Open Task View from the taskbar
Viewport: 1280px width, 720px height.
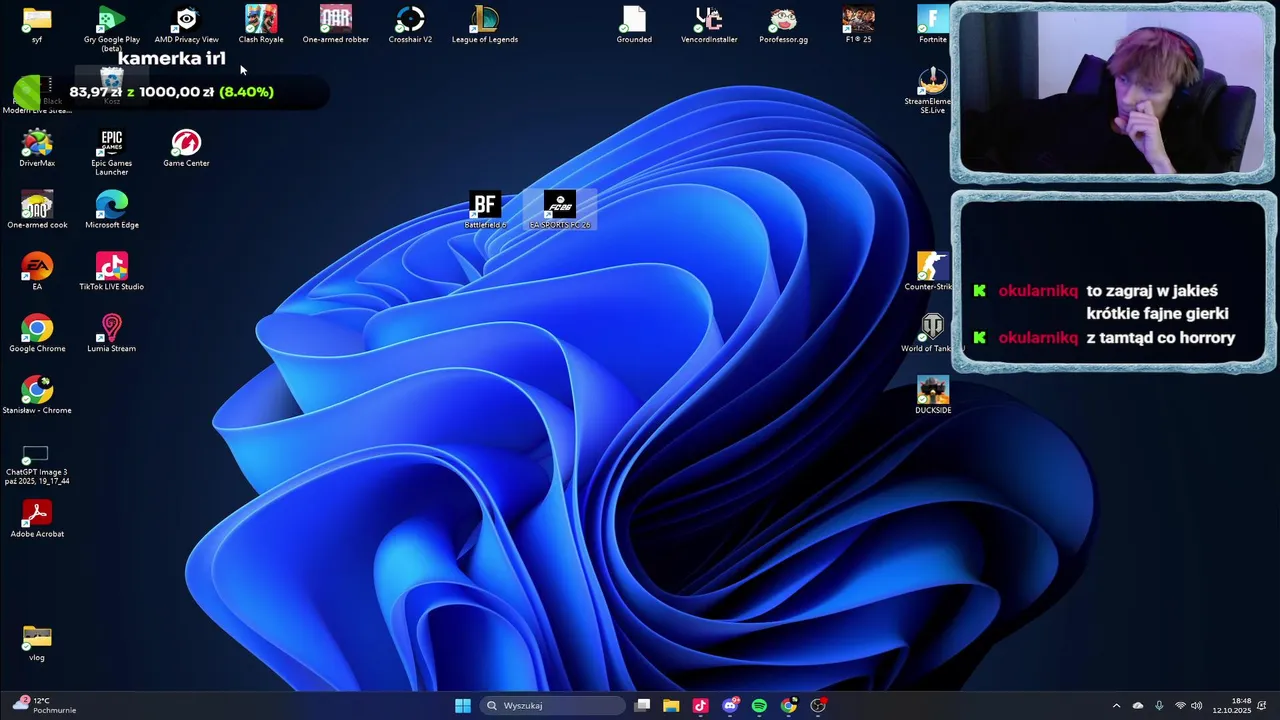point(642,706)
